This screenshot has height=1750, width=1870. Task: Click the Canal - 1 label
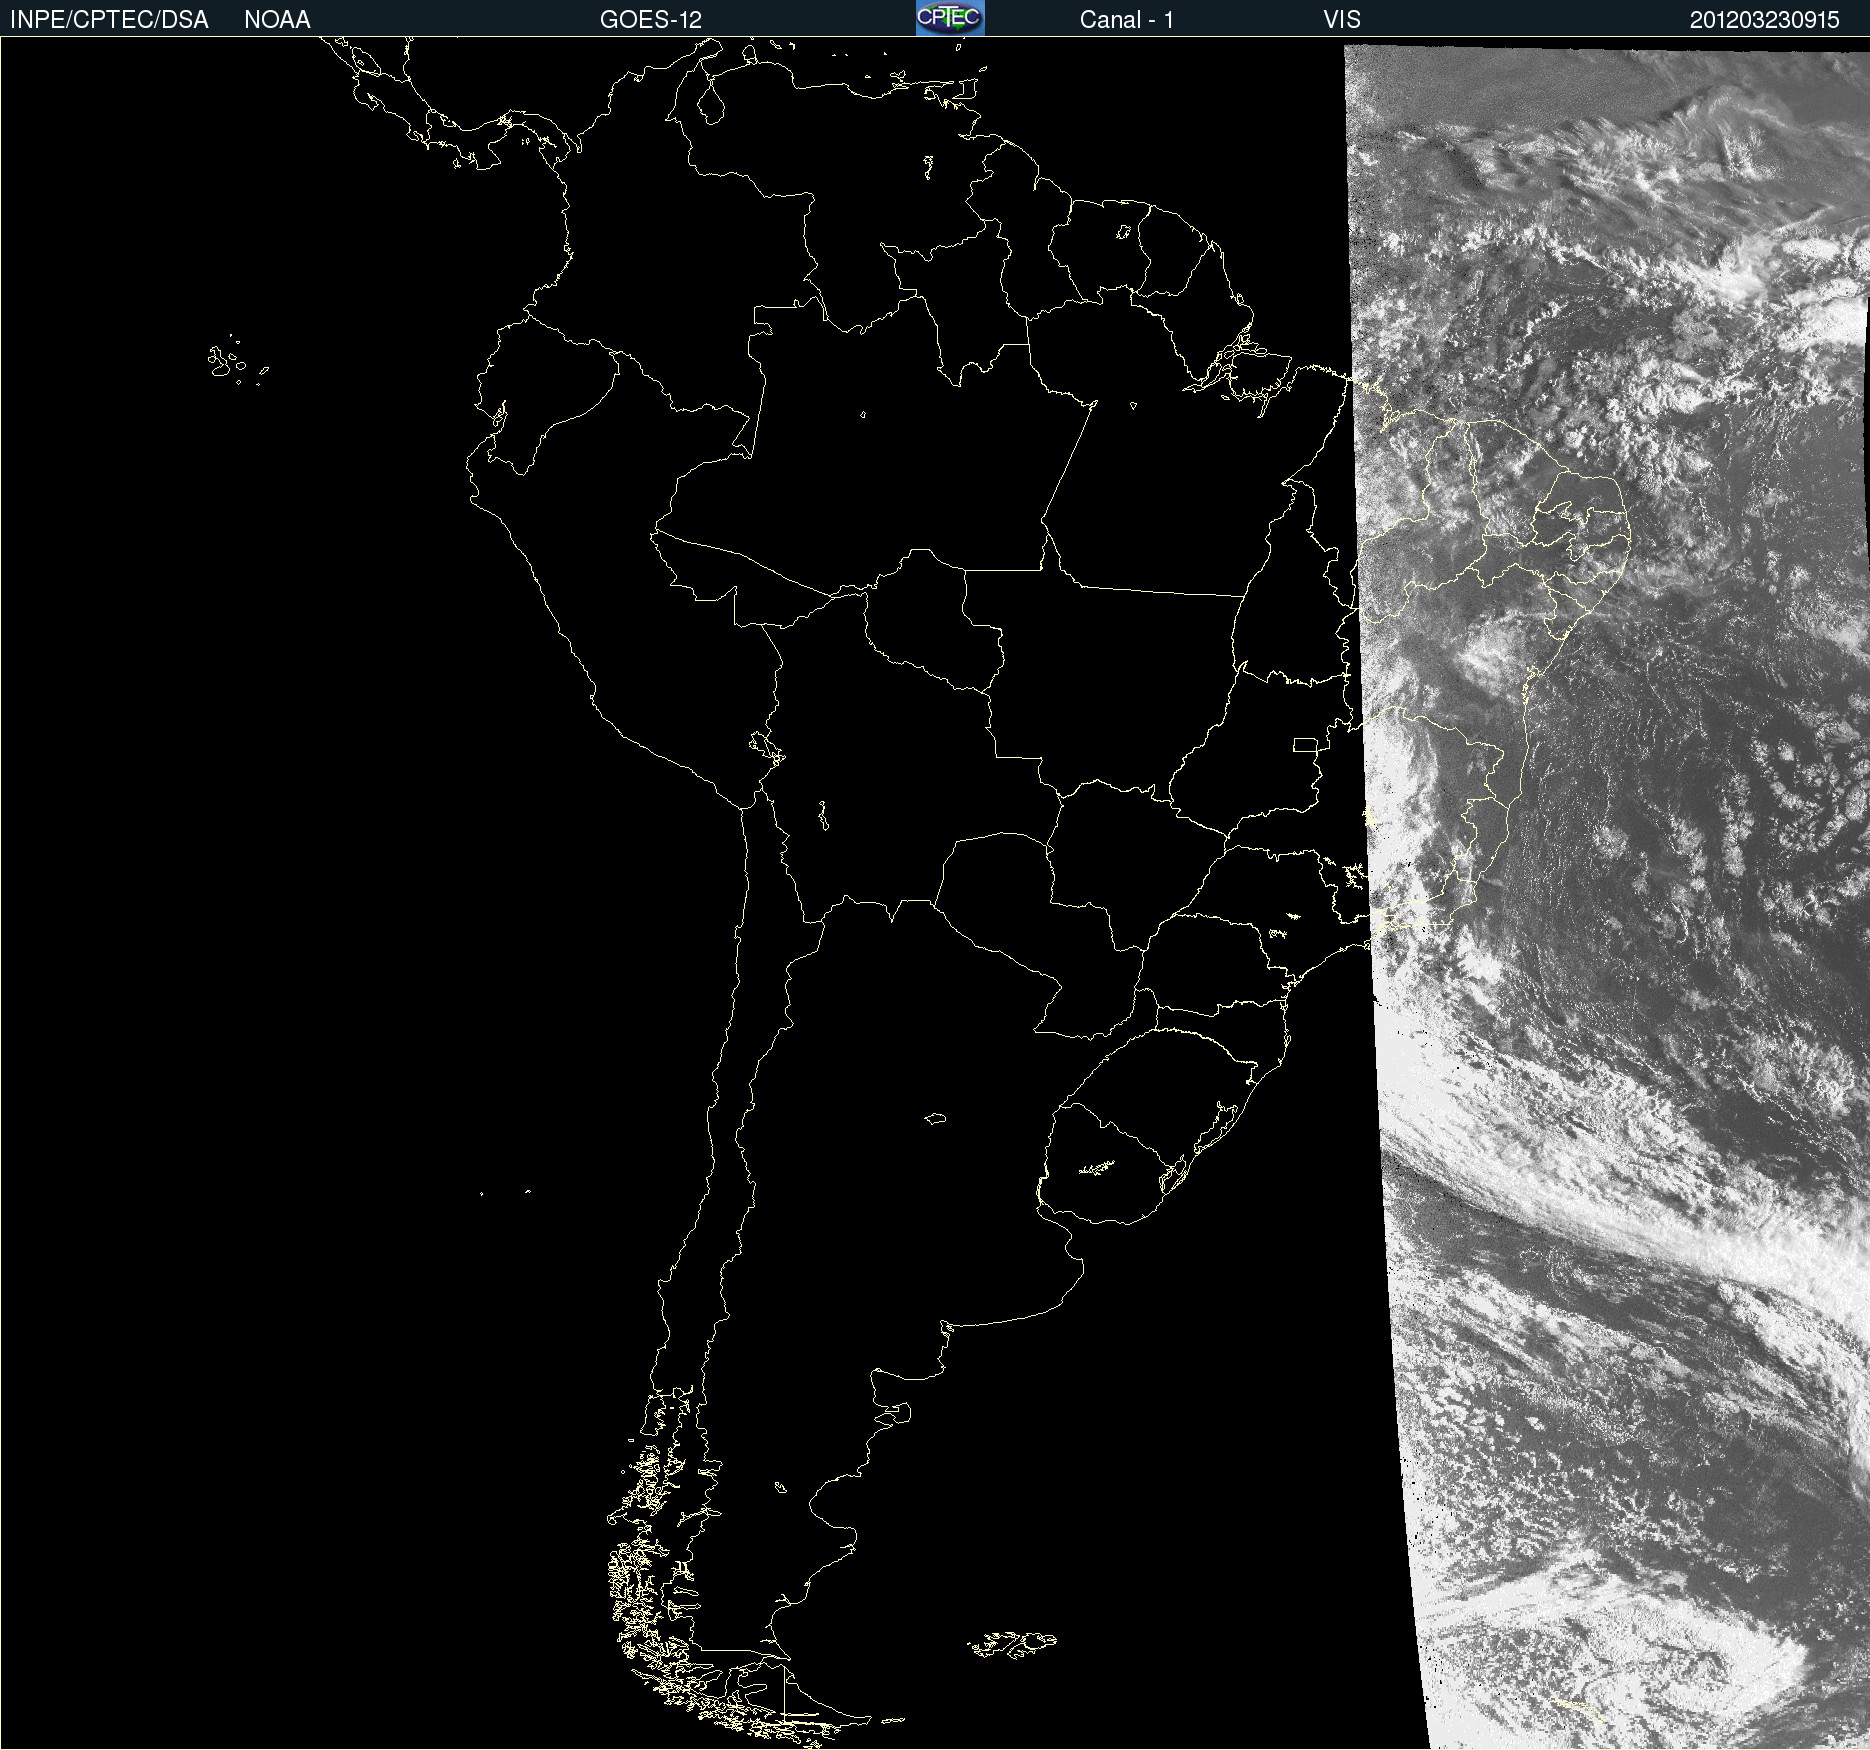(1126, 20)
